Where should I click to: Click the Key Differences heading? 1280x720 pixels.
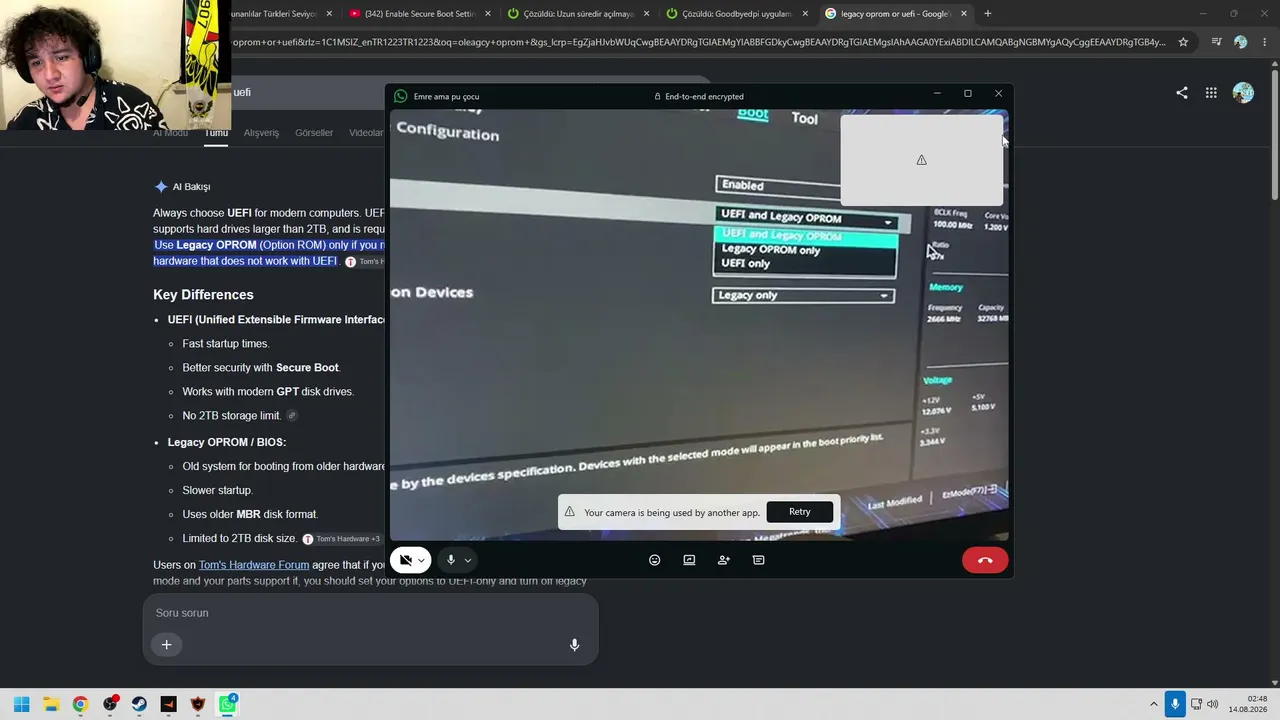[x=203, y=295]
